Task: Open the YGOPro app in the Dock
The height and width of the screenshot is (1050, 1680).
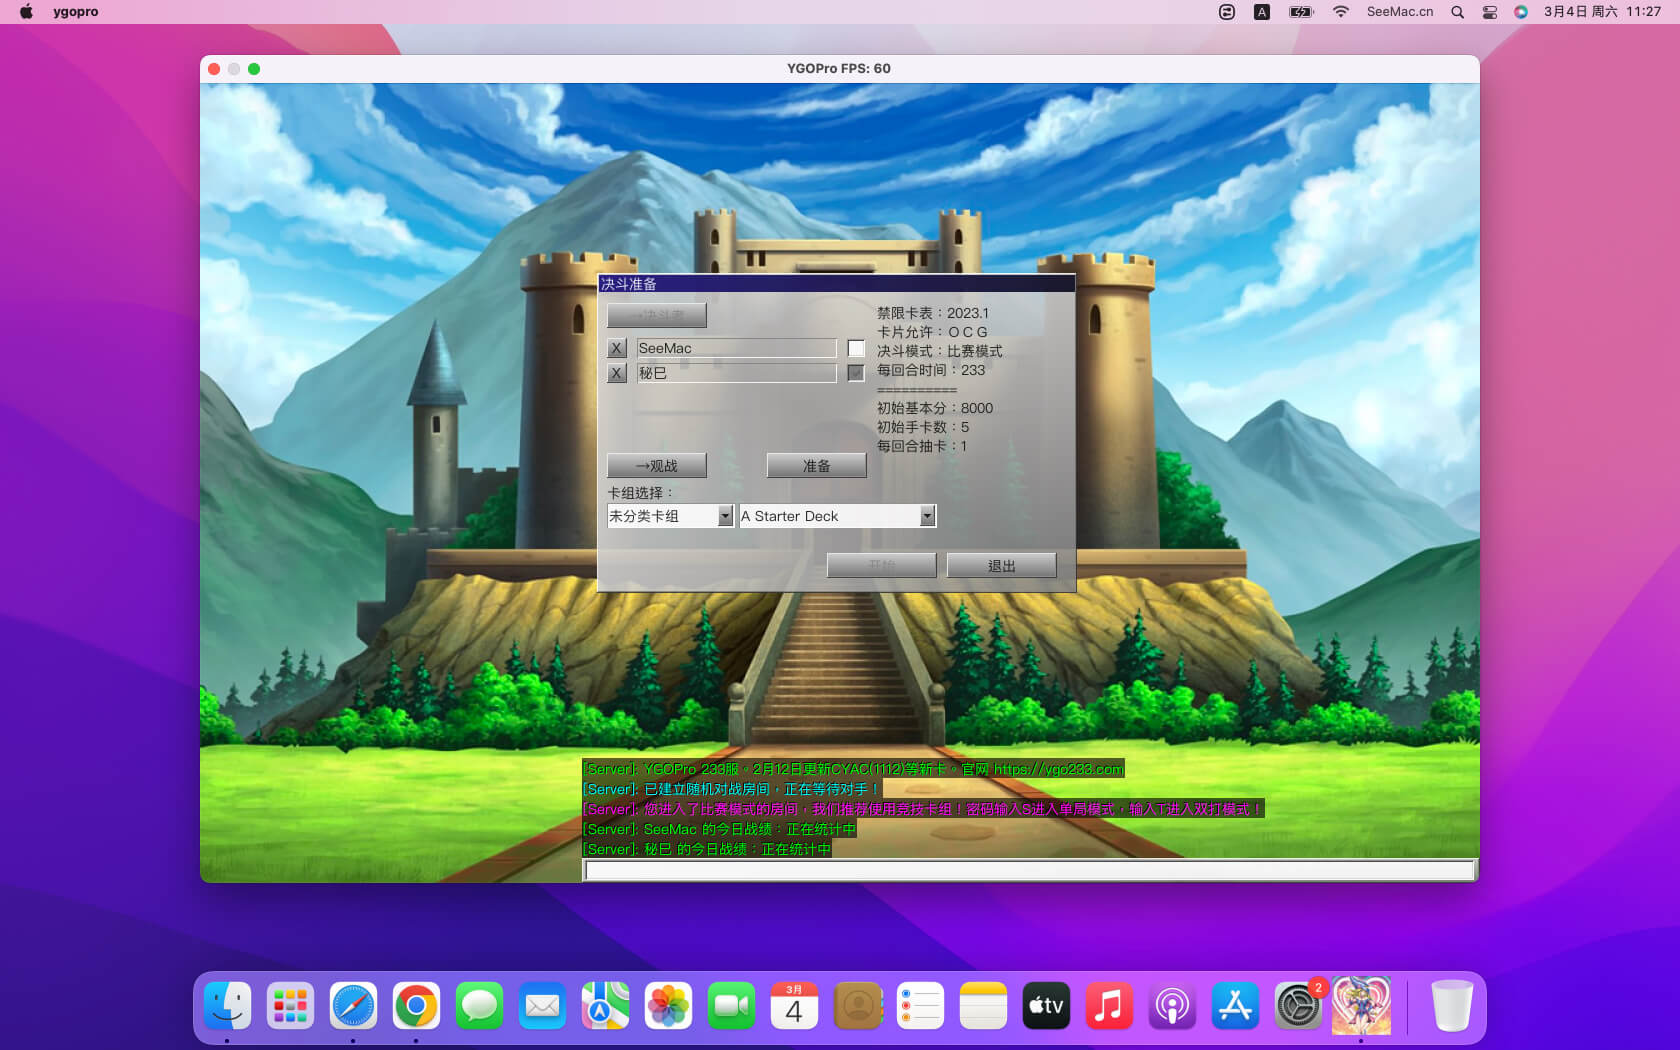Action: coord(1361,1006)
